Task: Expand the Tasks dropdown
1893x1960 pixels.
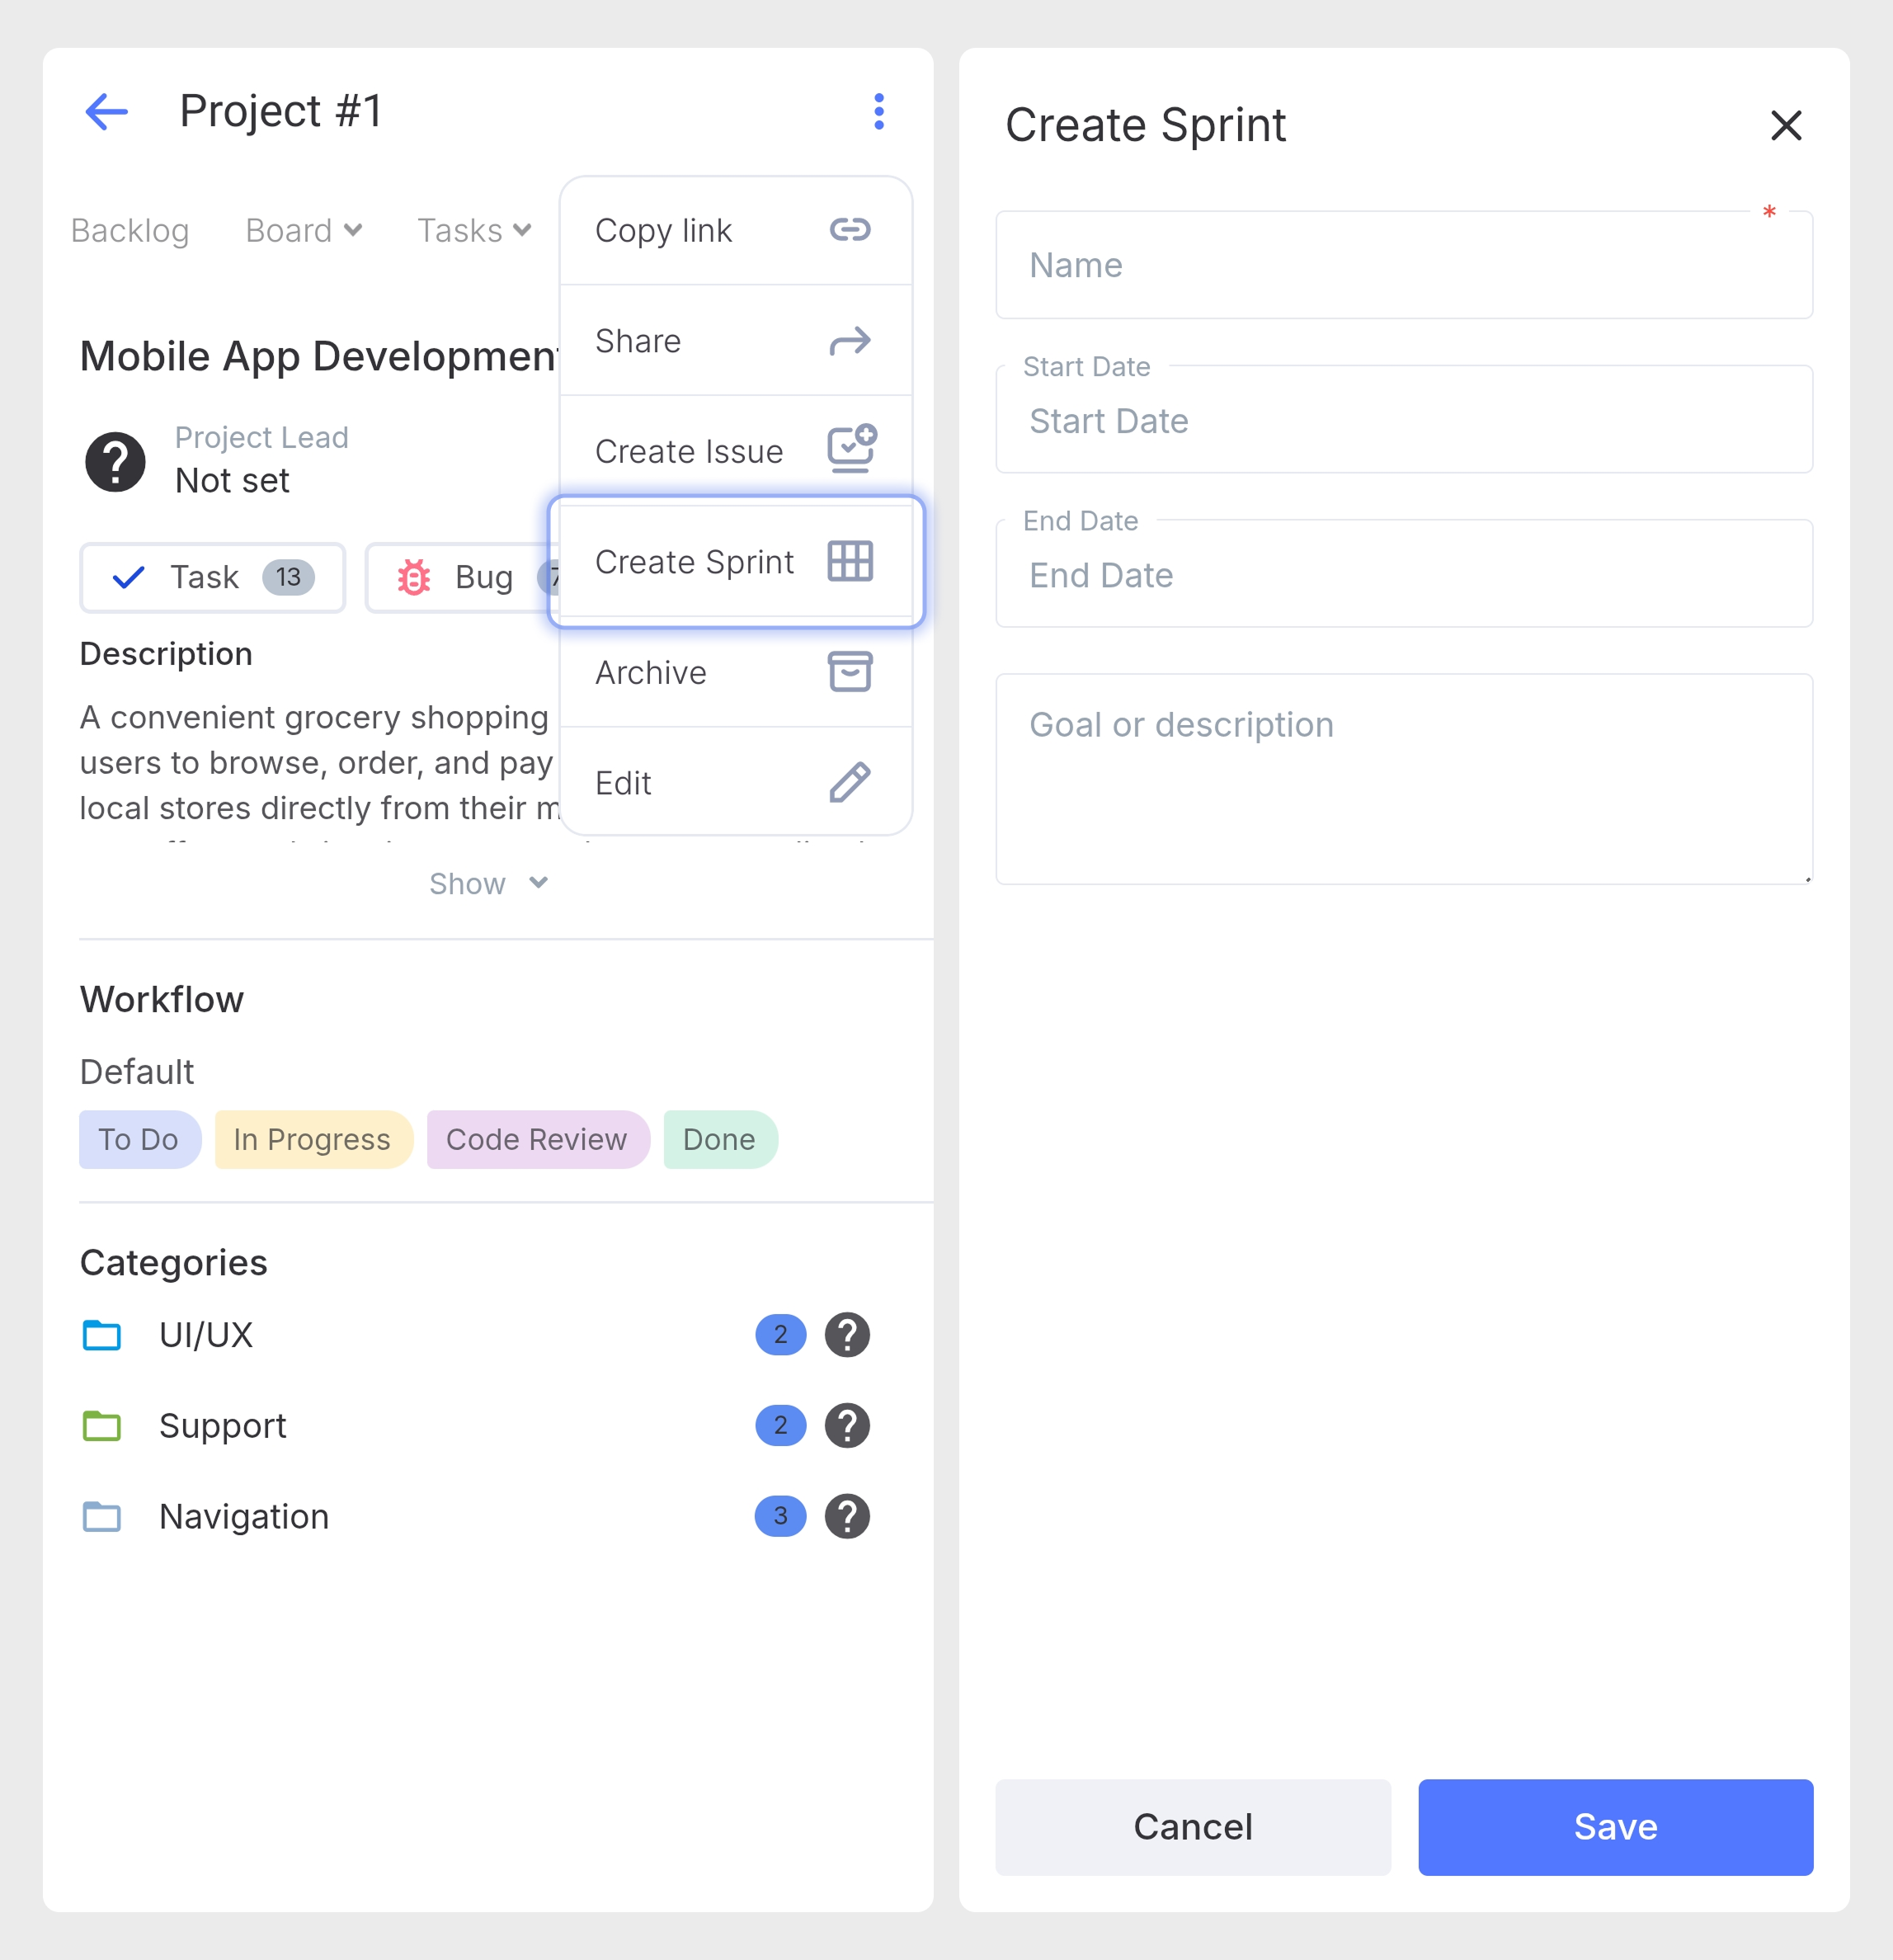Action: click(473, 231)
